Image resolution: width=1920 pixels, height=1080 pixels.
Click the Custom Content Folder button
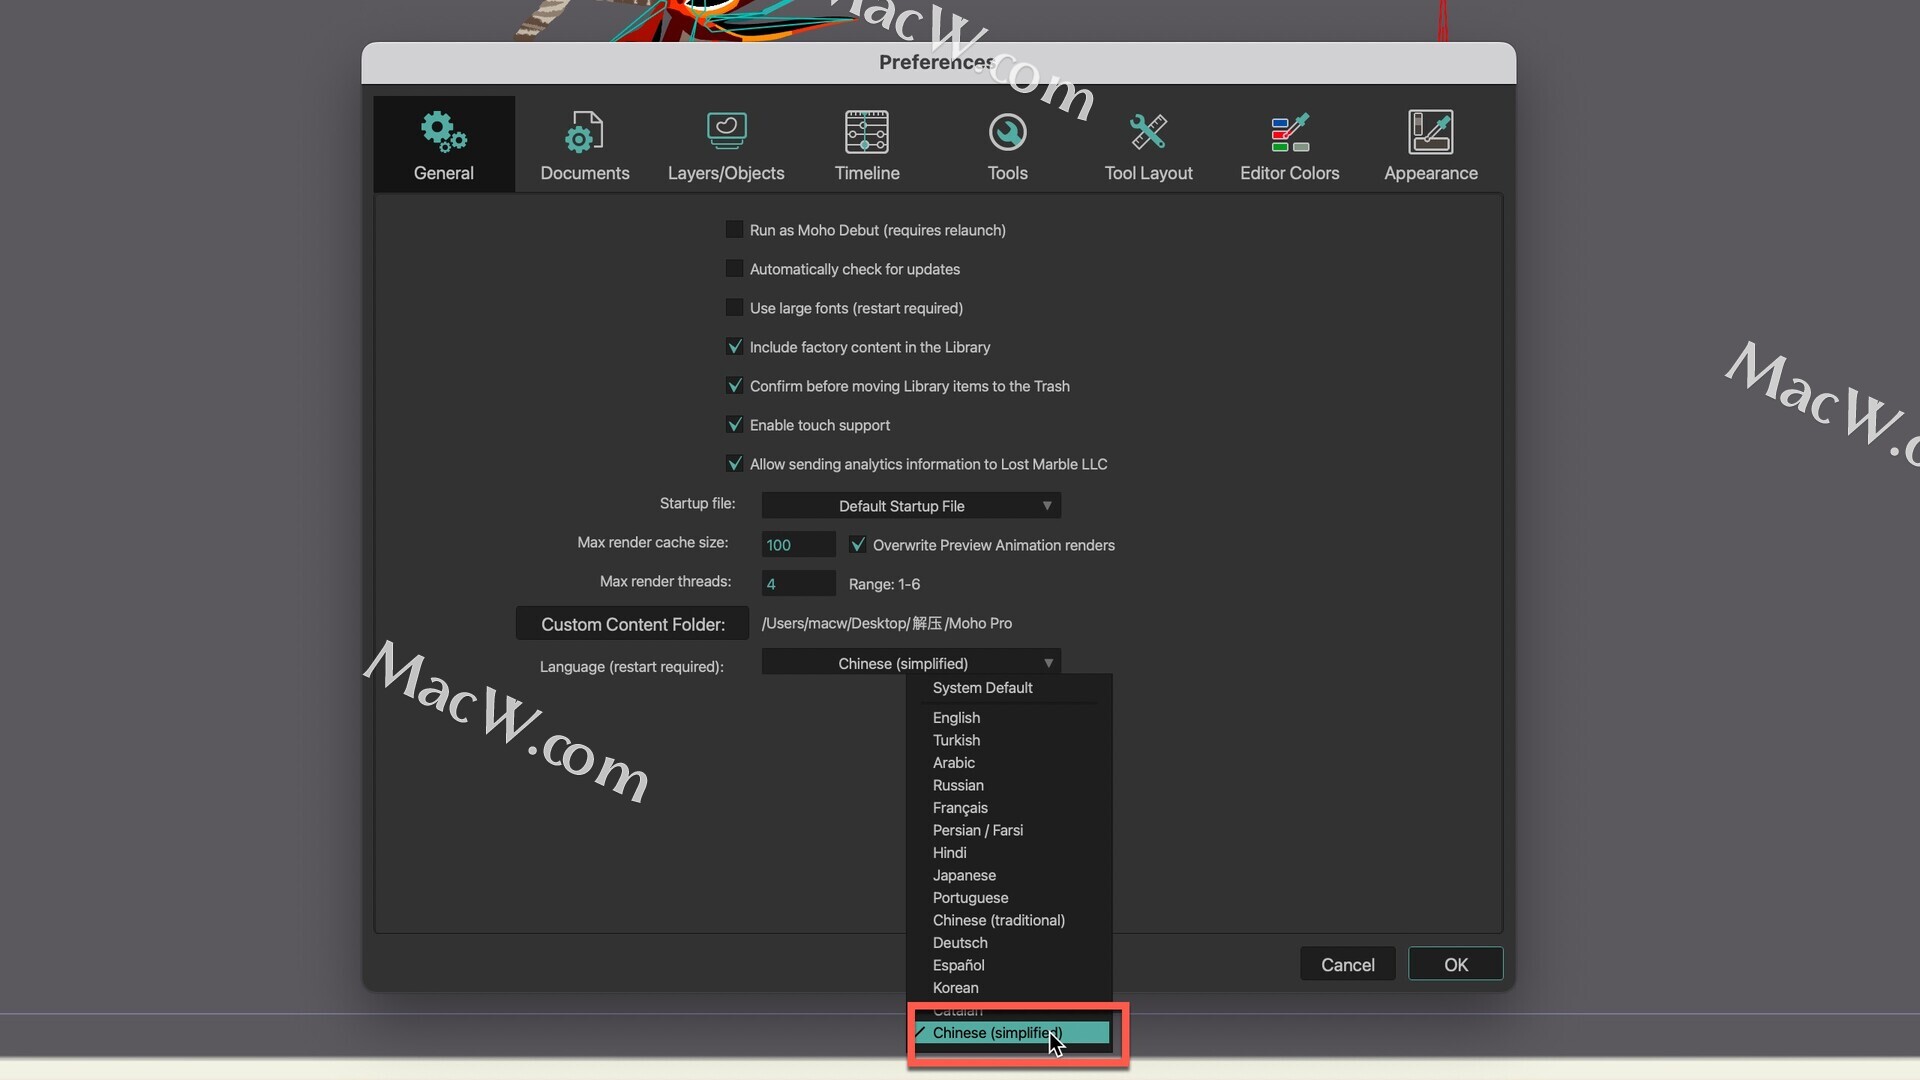[x=632, y=623]
